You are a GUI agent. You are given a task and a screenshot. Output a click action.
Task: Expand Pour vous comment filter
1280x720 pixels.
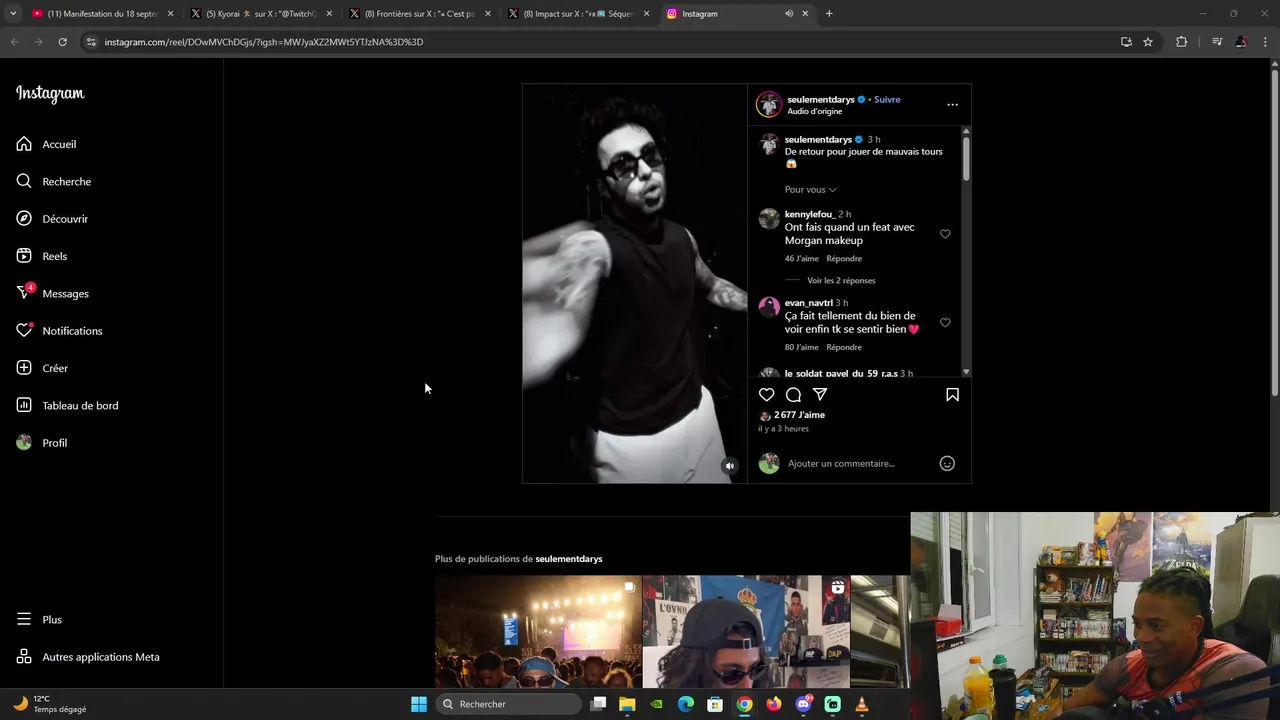810,190
